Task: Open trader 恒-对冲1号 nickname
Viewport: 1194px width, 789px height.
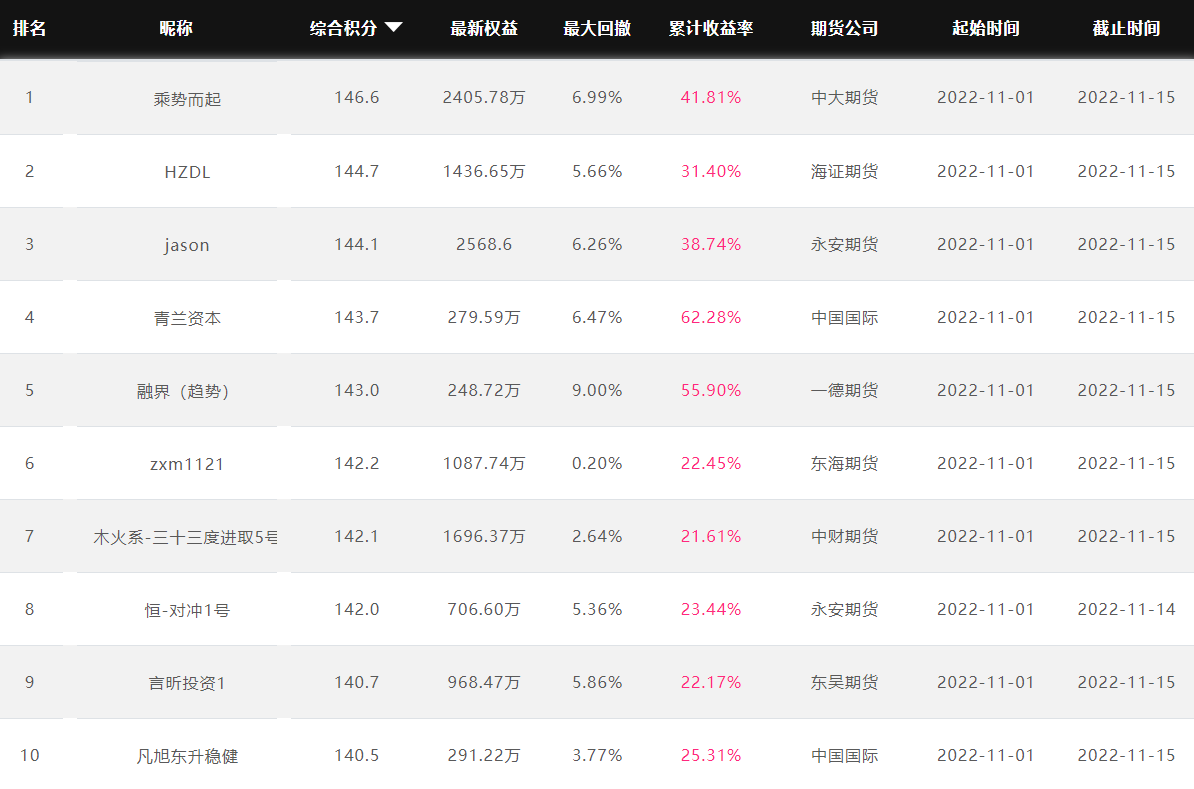Action: click(187, 611)
